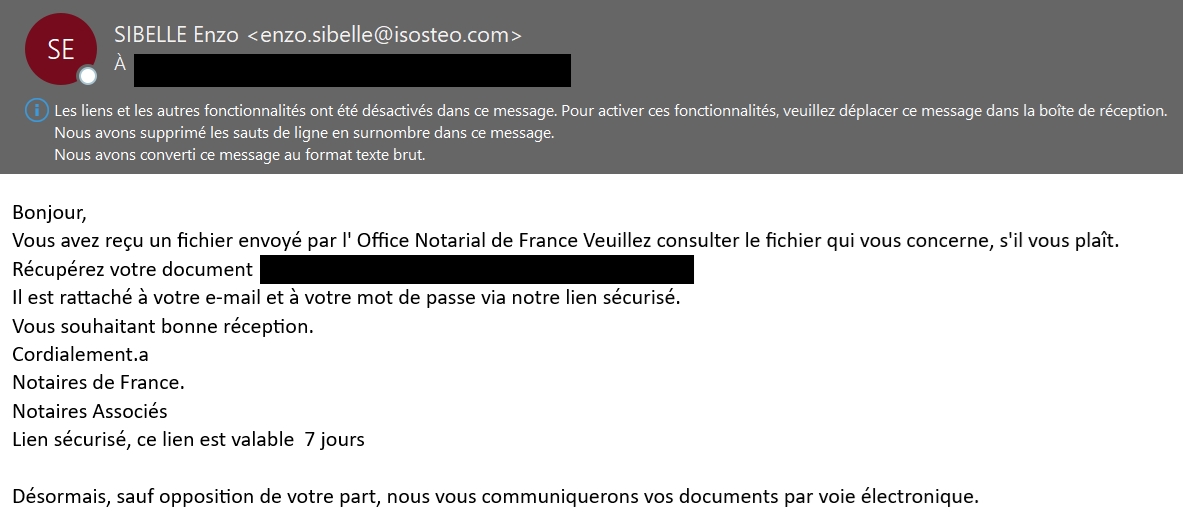Click the "Cordialement.a" closing line
This screenshot has height=521, width=1183.
(x=81, y=354)
